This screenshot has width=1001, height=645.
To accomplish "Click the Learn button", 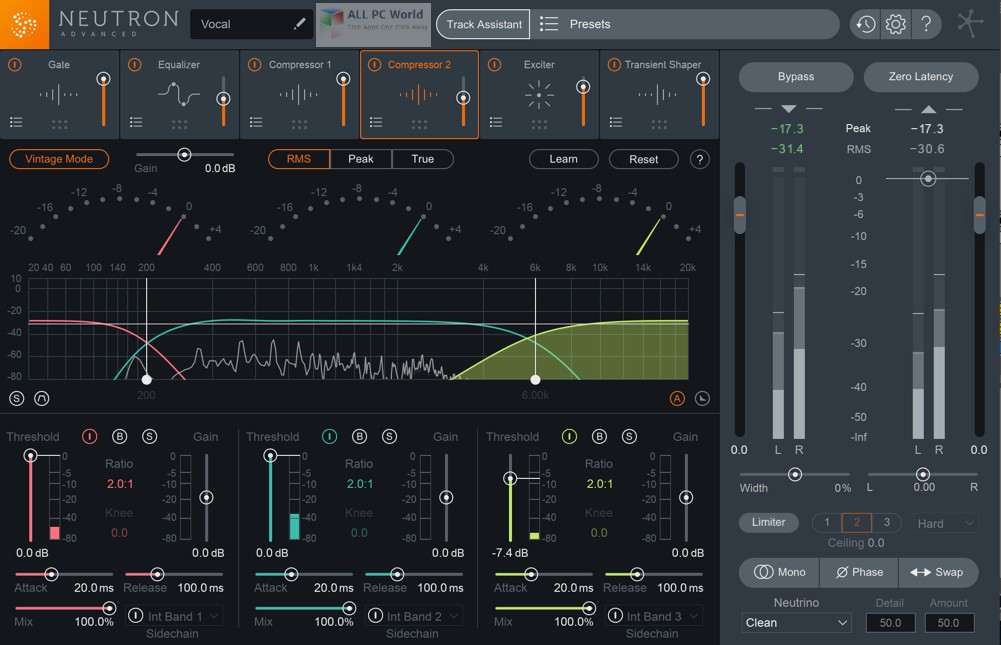I will point(563,159).
